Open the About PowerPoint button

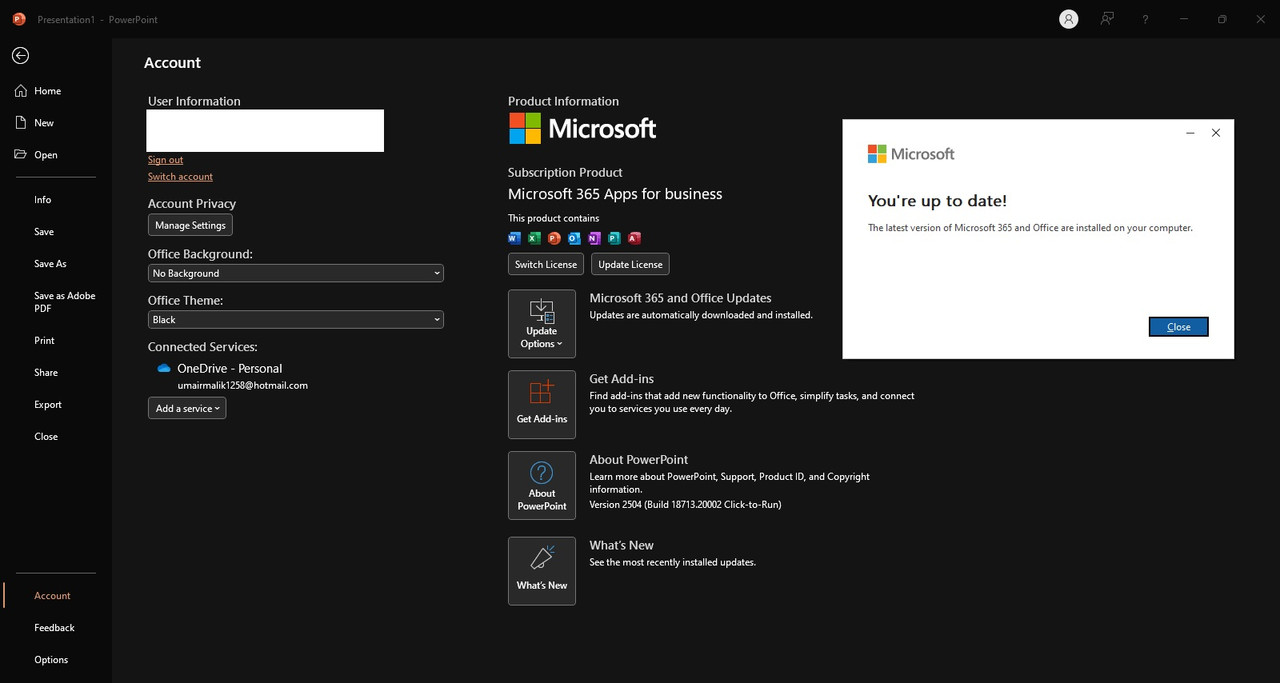542,486
